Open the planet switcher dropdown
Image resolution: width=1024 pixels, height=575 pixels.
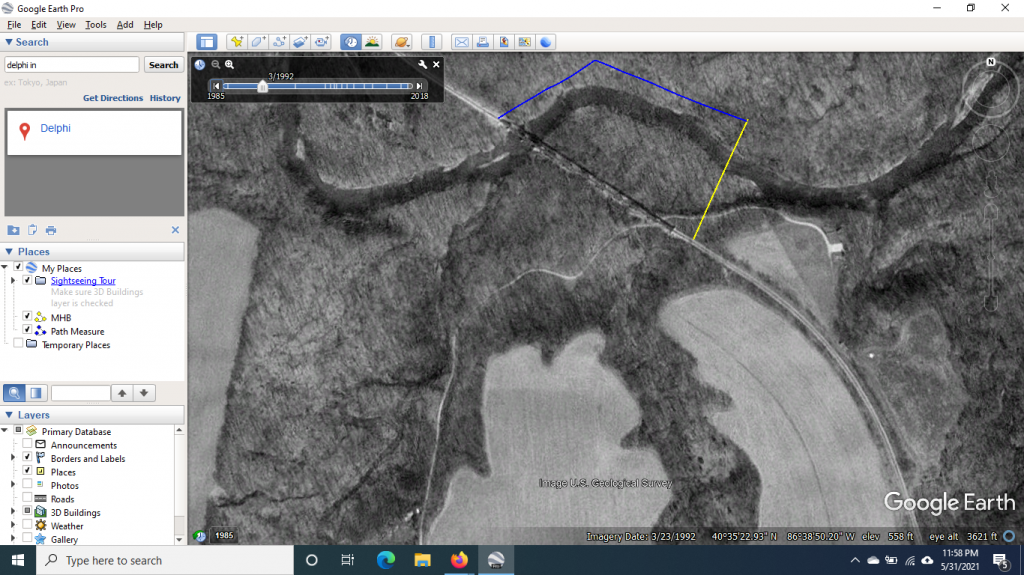(x=402, y=42)
